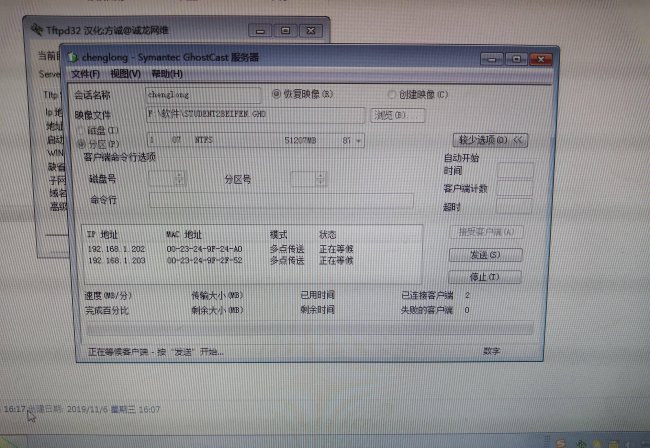Image resolution: width=650 pixels, height=448 pixels.
Task: Click the 速度 (MB/分) label
Action: click(108, 295)
